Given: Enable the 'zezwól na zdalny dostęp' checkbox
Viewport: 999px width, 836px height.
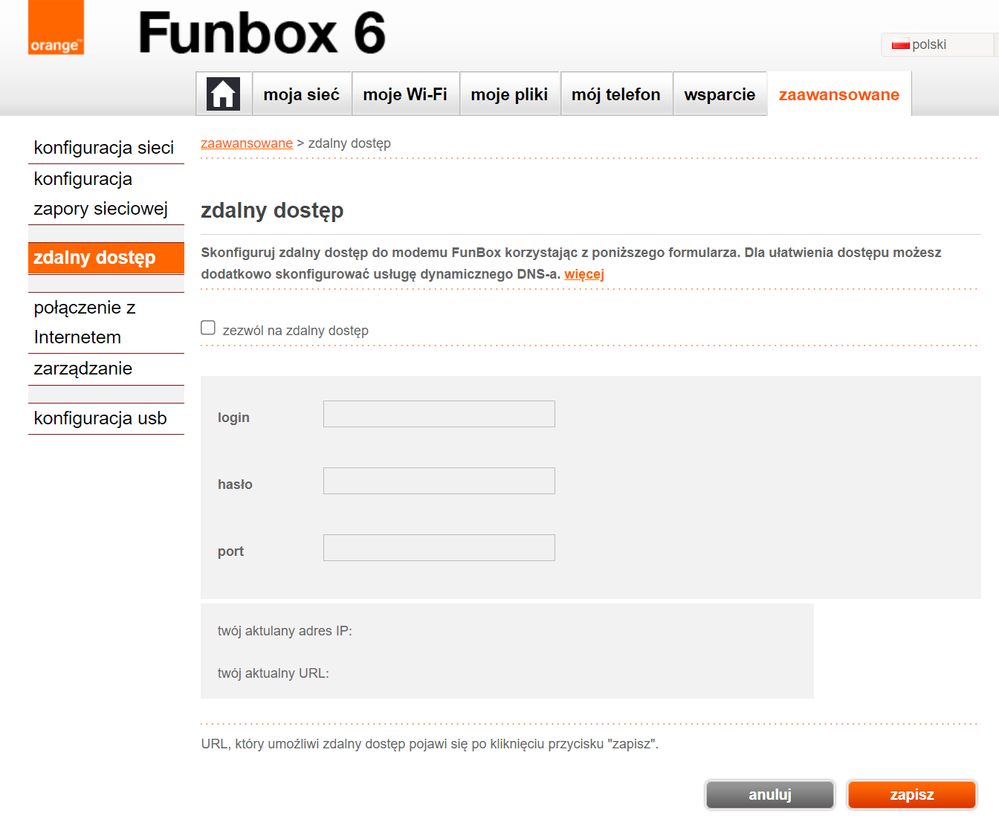Looking at the screenshot, I should pyautogui.click(x=208, y=328).
